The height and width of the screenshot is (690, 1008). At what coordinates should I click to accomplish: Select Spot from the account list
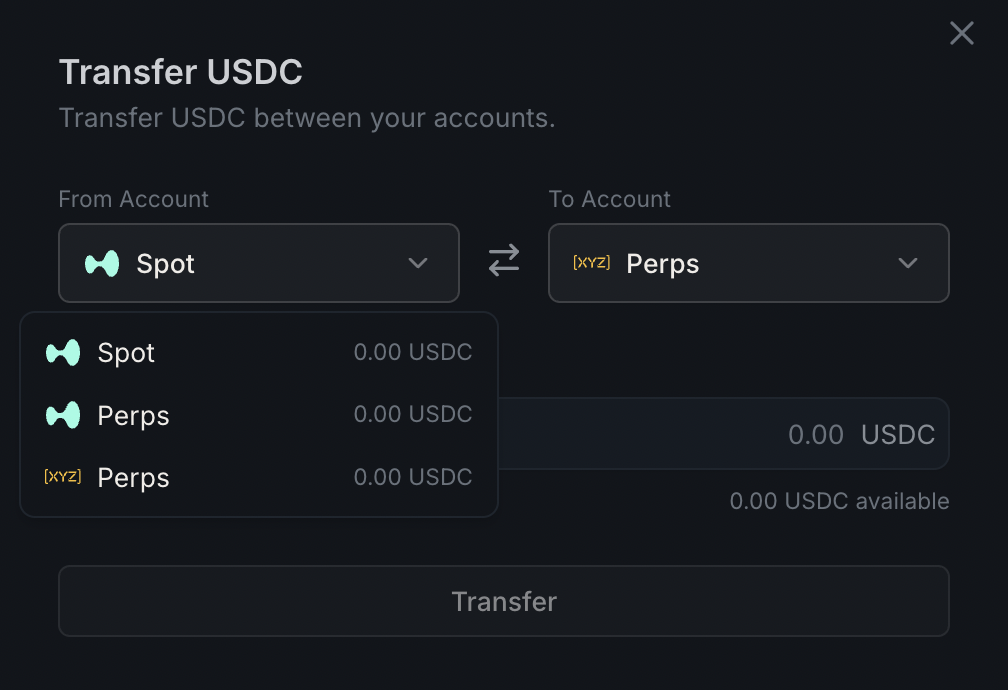point(126,353)
